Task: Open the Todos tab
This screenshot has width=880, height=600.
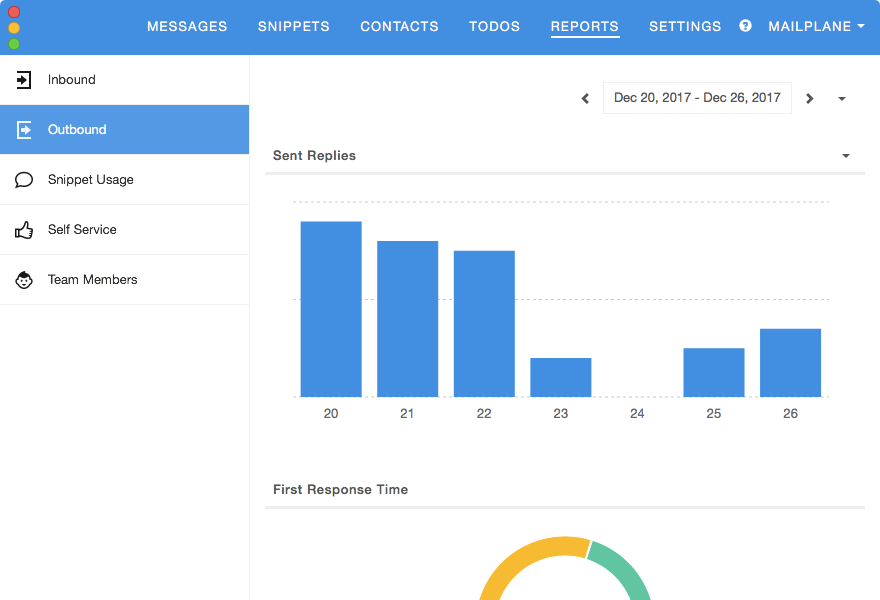Action: (494, 27)
